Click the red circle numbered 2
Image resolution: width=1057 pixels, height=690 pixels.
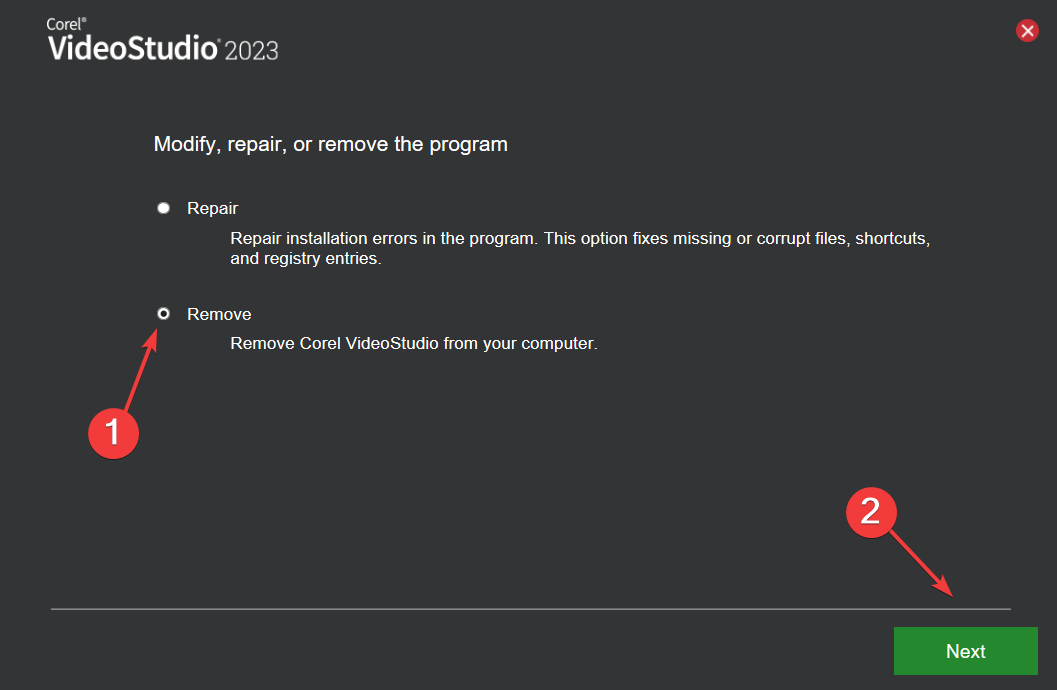[870, 512]
